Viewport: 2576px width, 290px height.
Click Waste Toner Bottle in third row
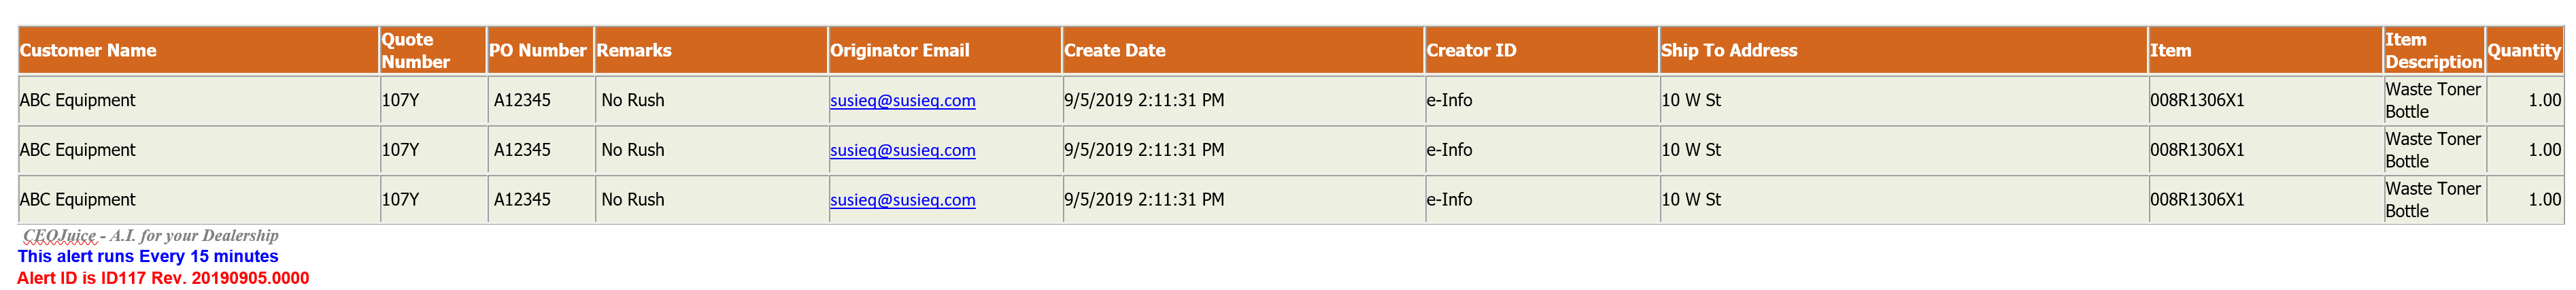[x=2433, y=200]
